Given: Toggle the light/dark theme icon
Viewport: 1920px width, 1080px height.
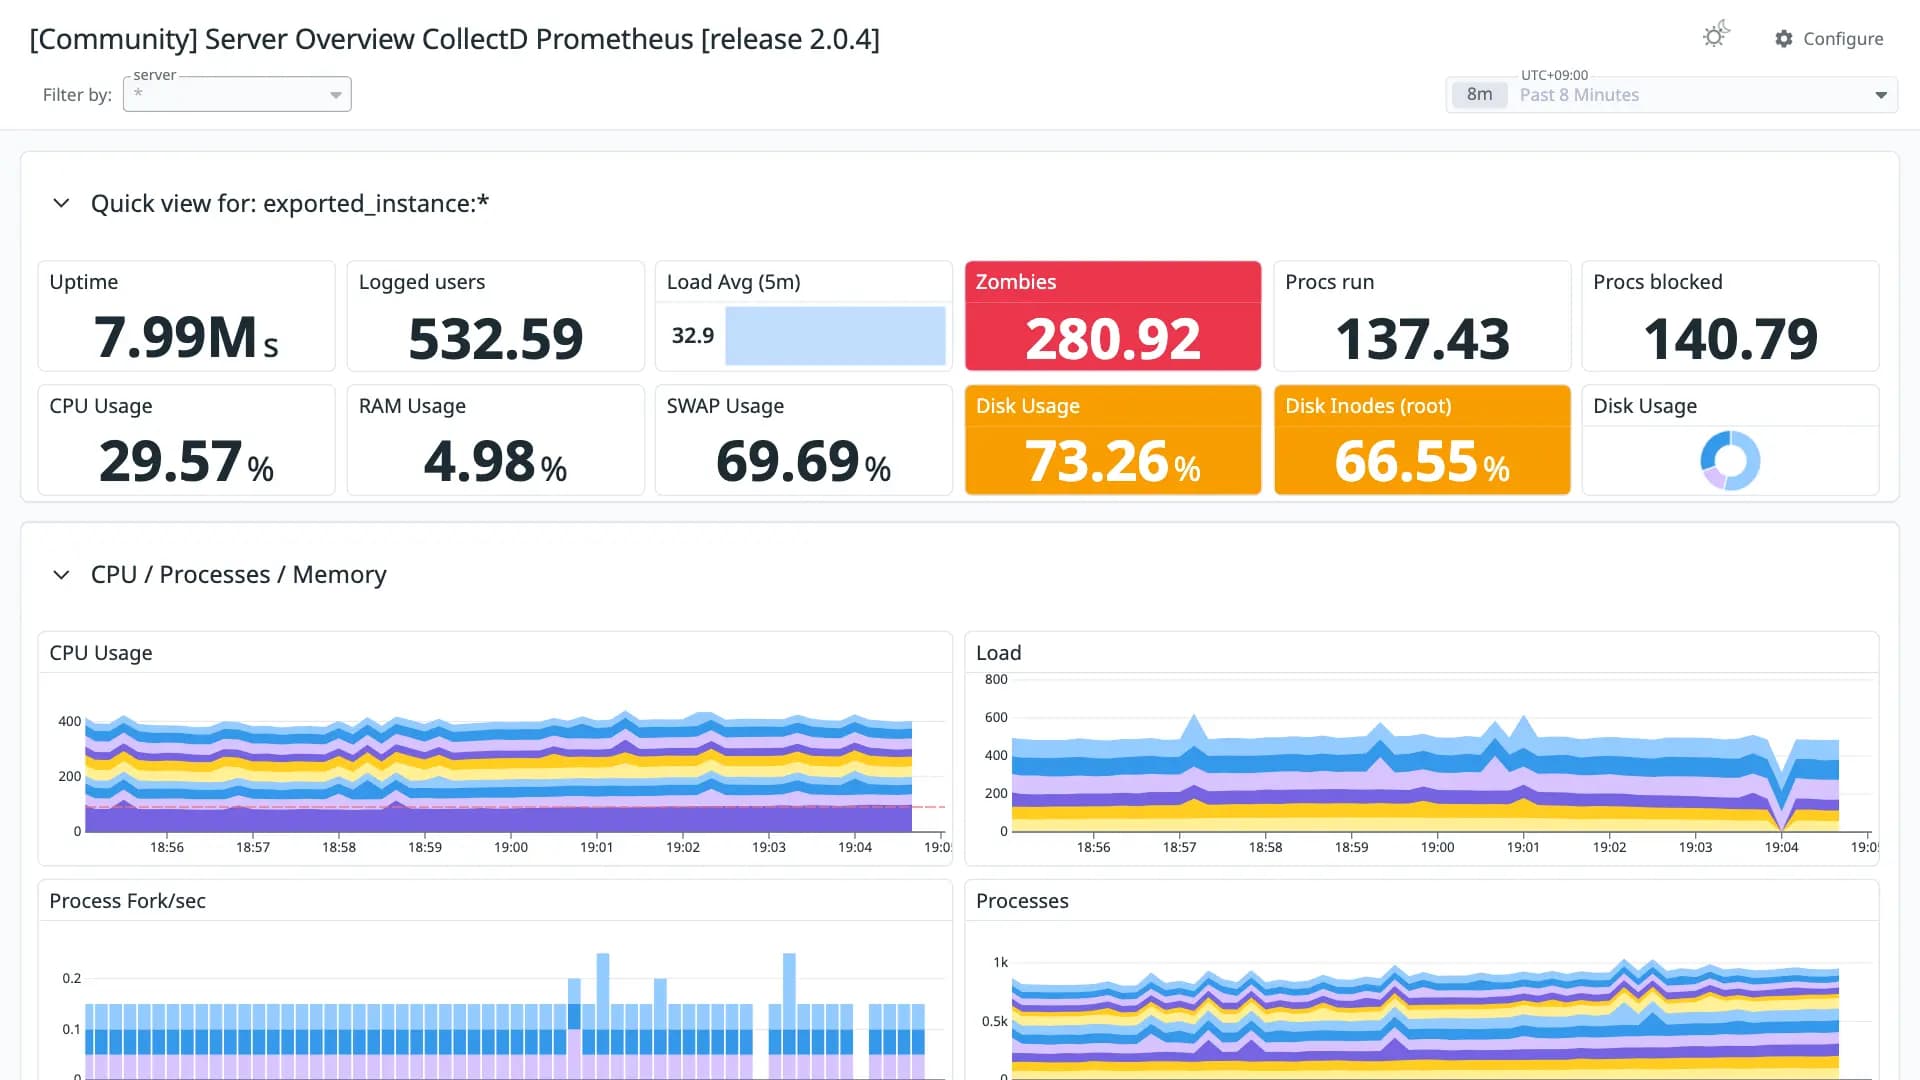Looking at the screenshot, I should pos(1716,35).
